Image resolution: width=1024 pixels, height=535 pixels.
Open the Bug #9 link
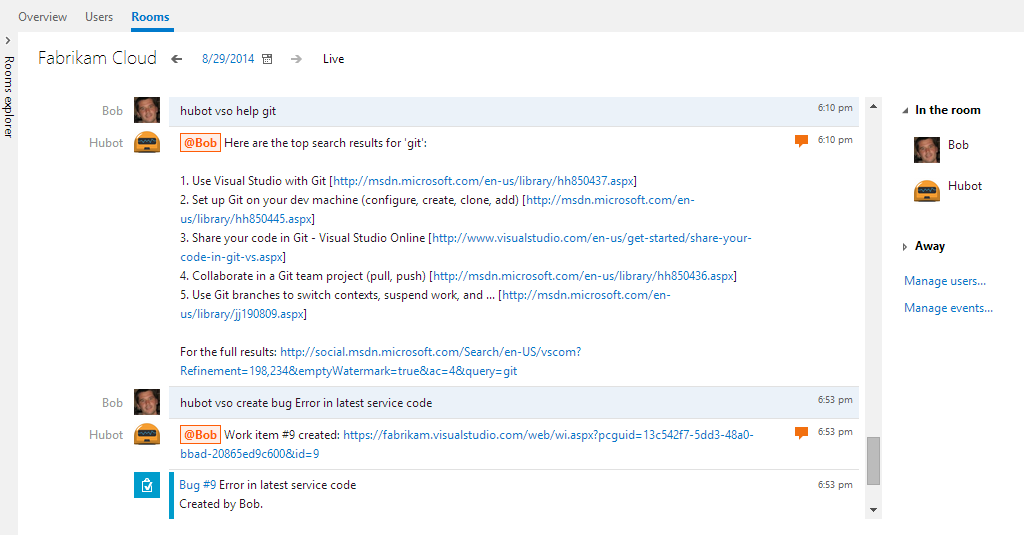(198, 485)
